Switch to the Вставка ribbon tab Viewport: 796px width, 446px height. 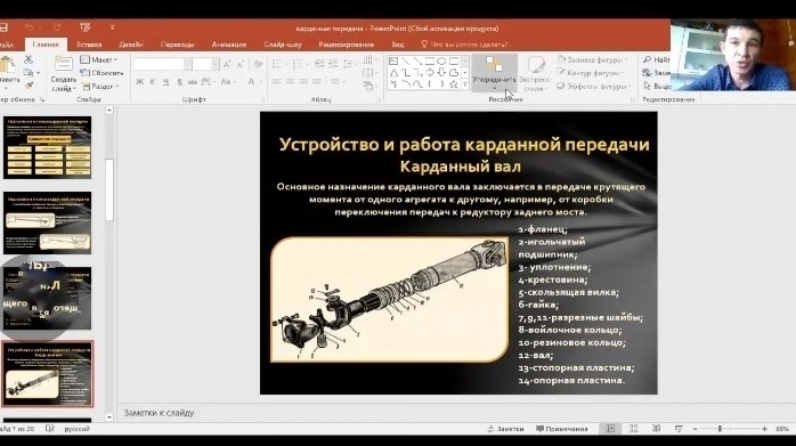pos(89,44)
